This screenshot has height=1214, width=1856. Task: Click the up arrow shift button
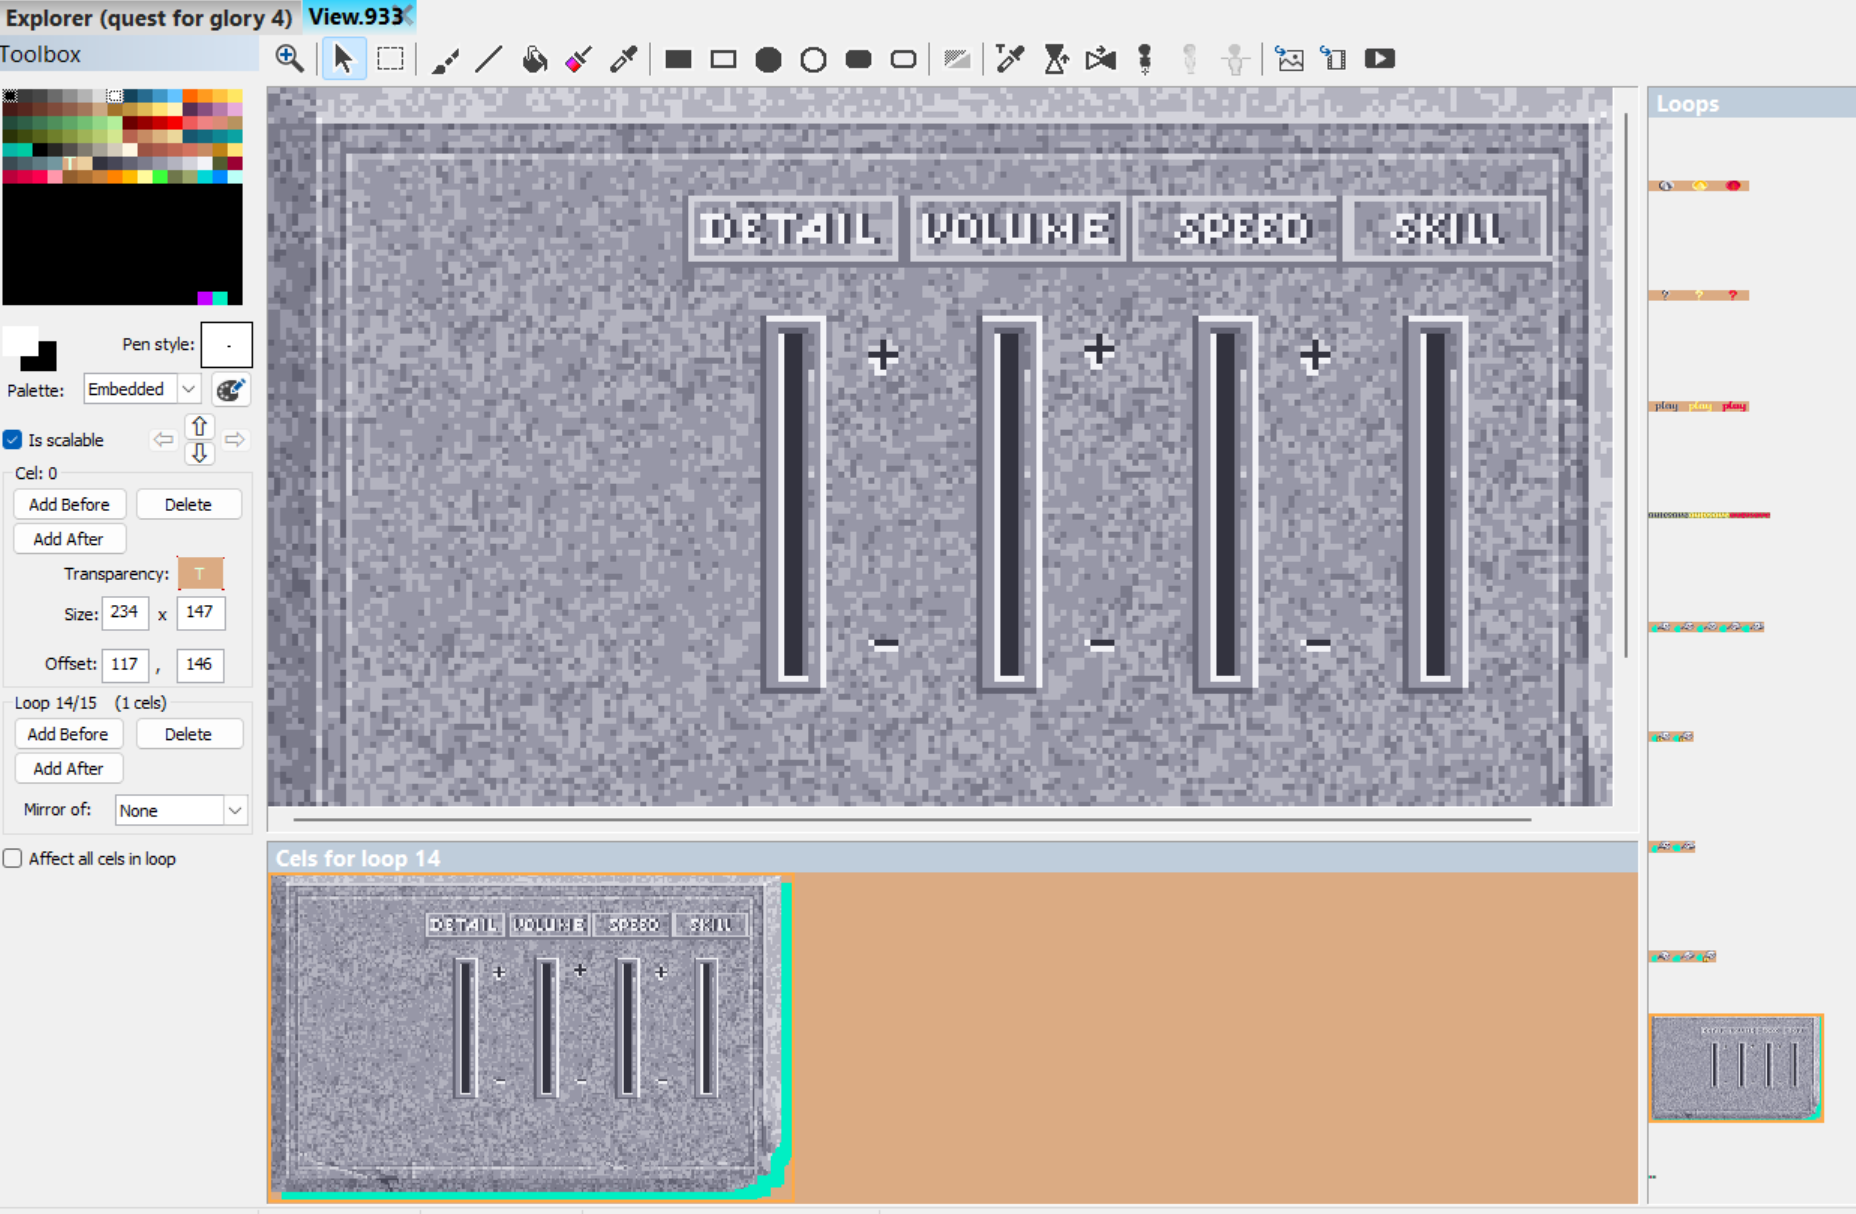pyautogui.click(x=199, y=427)
